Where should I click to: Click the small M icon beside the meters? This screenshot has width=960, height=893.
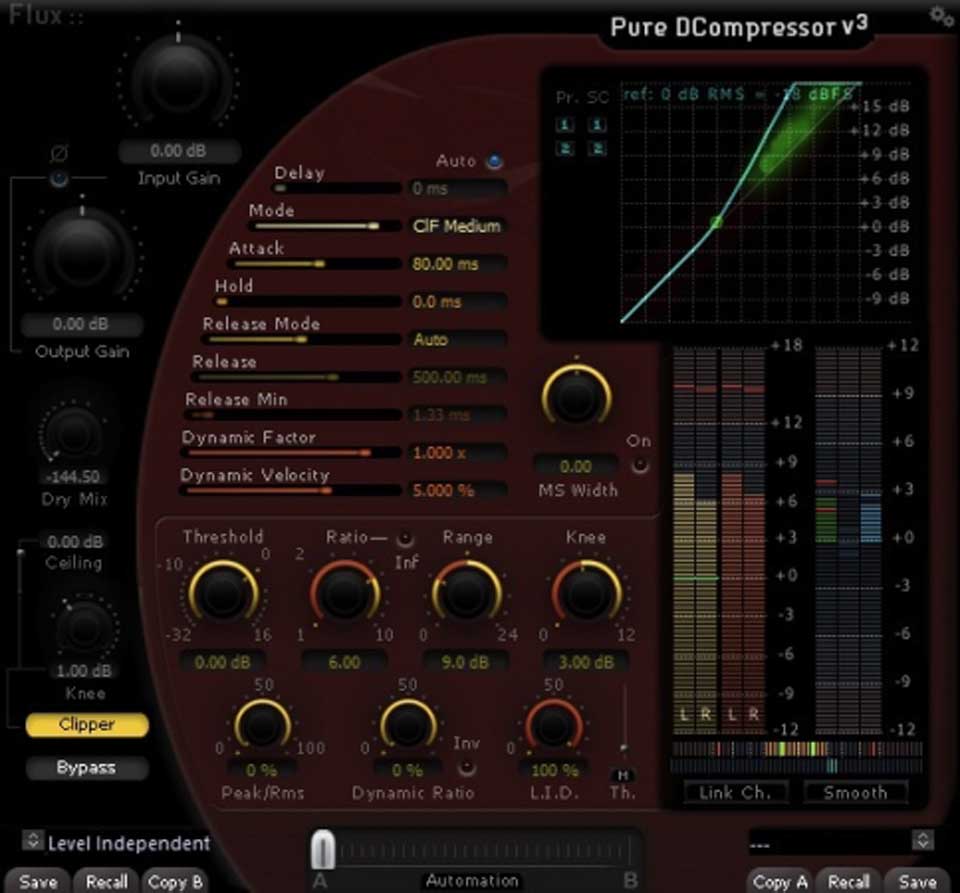(x=624, y=776)
